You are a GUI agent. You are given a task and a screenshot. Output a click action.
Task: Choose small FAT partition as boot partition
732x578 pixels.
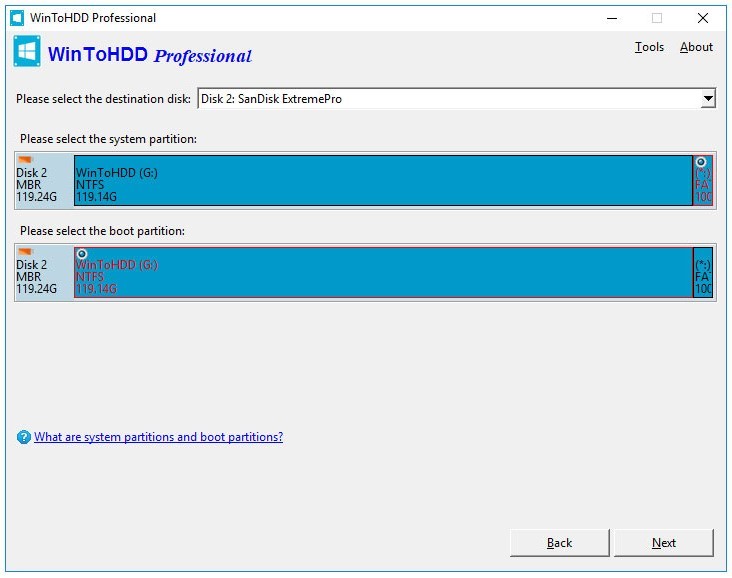point(703,272)
